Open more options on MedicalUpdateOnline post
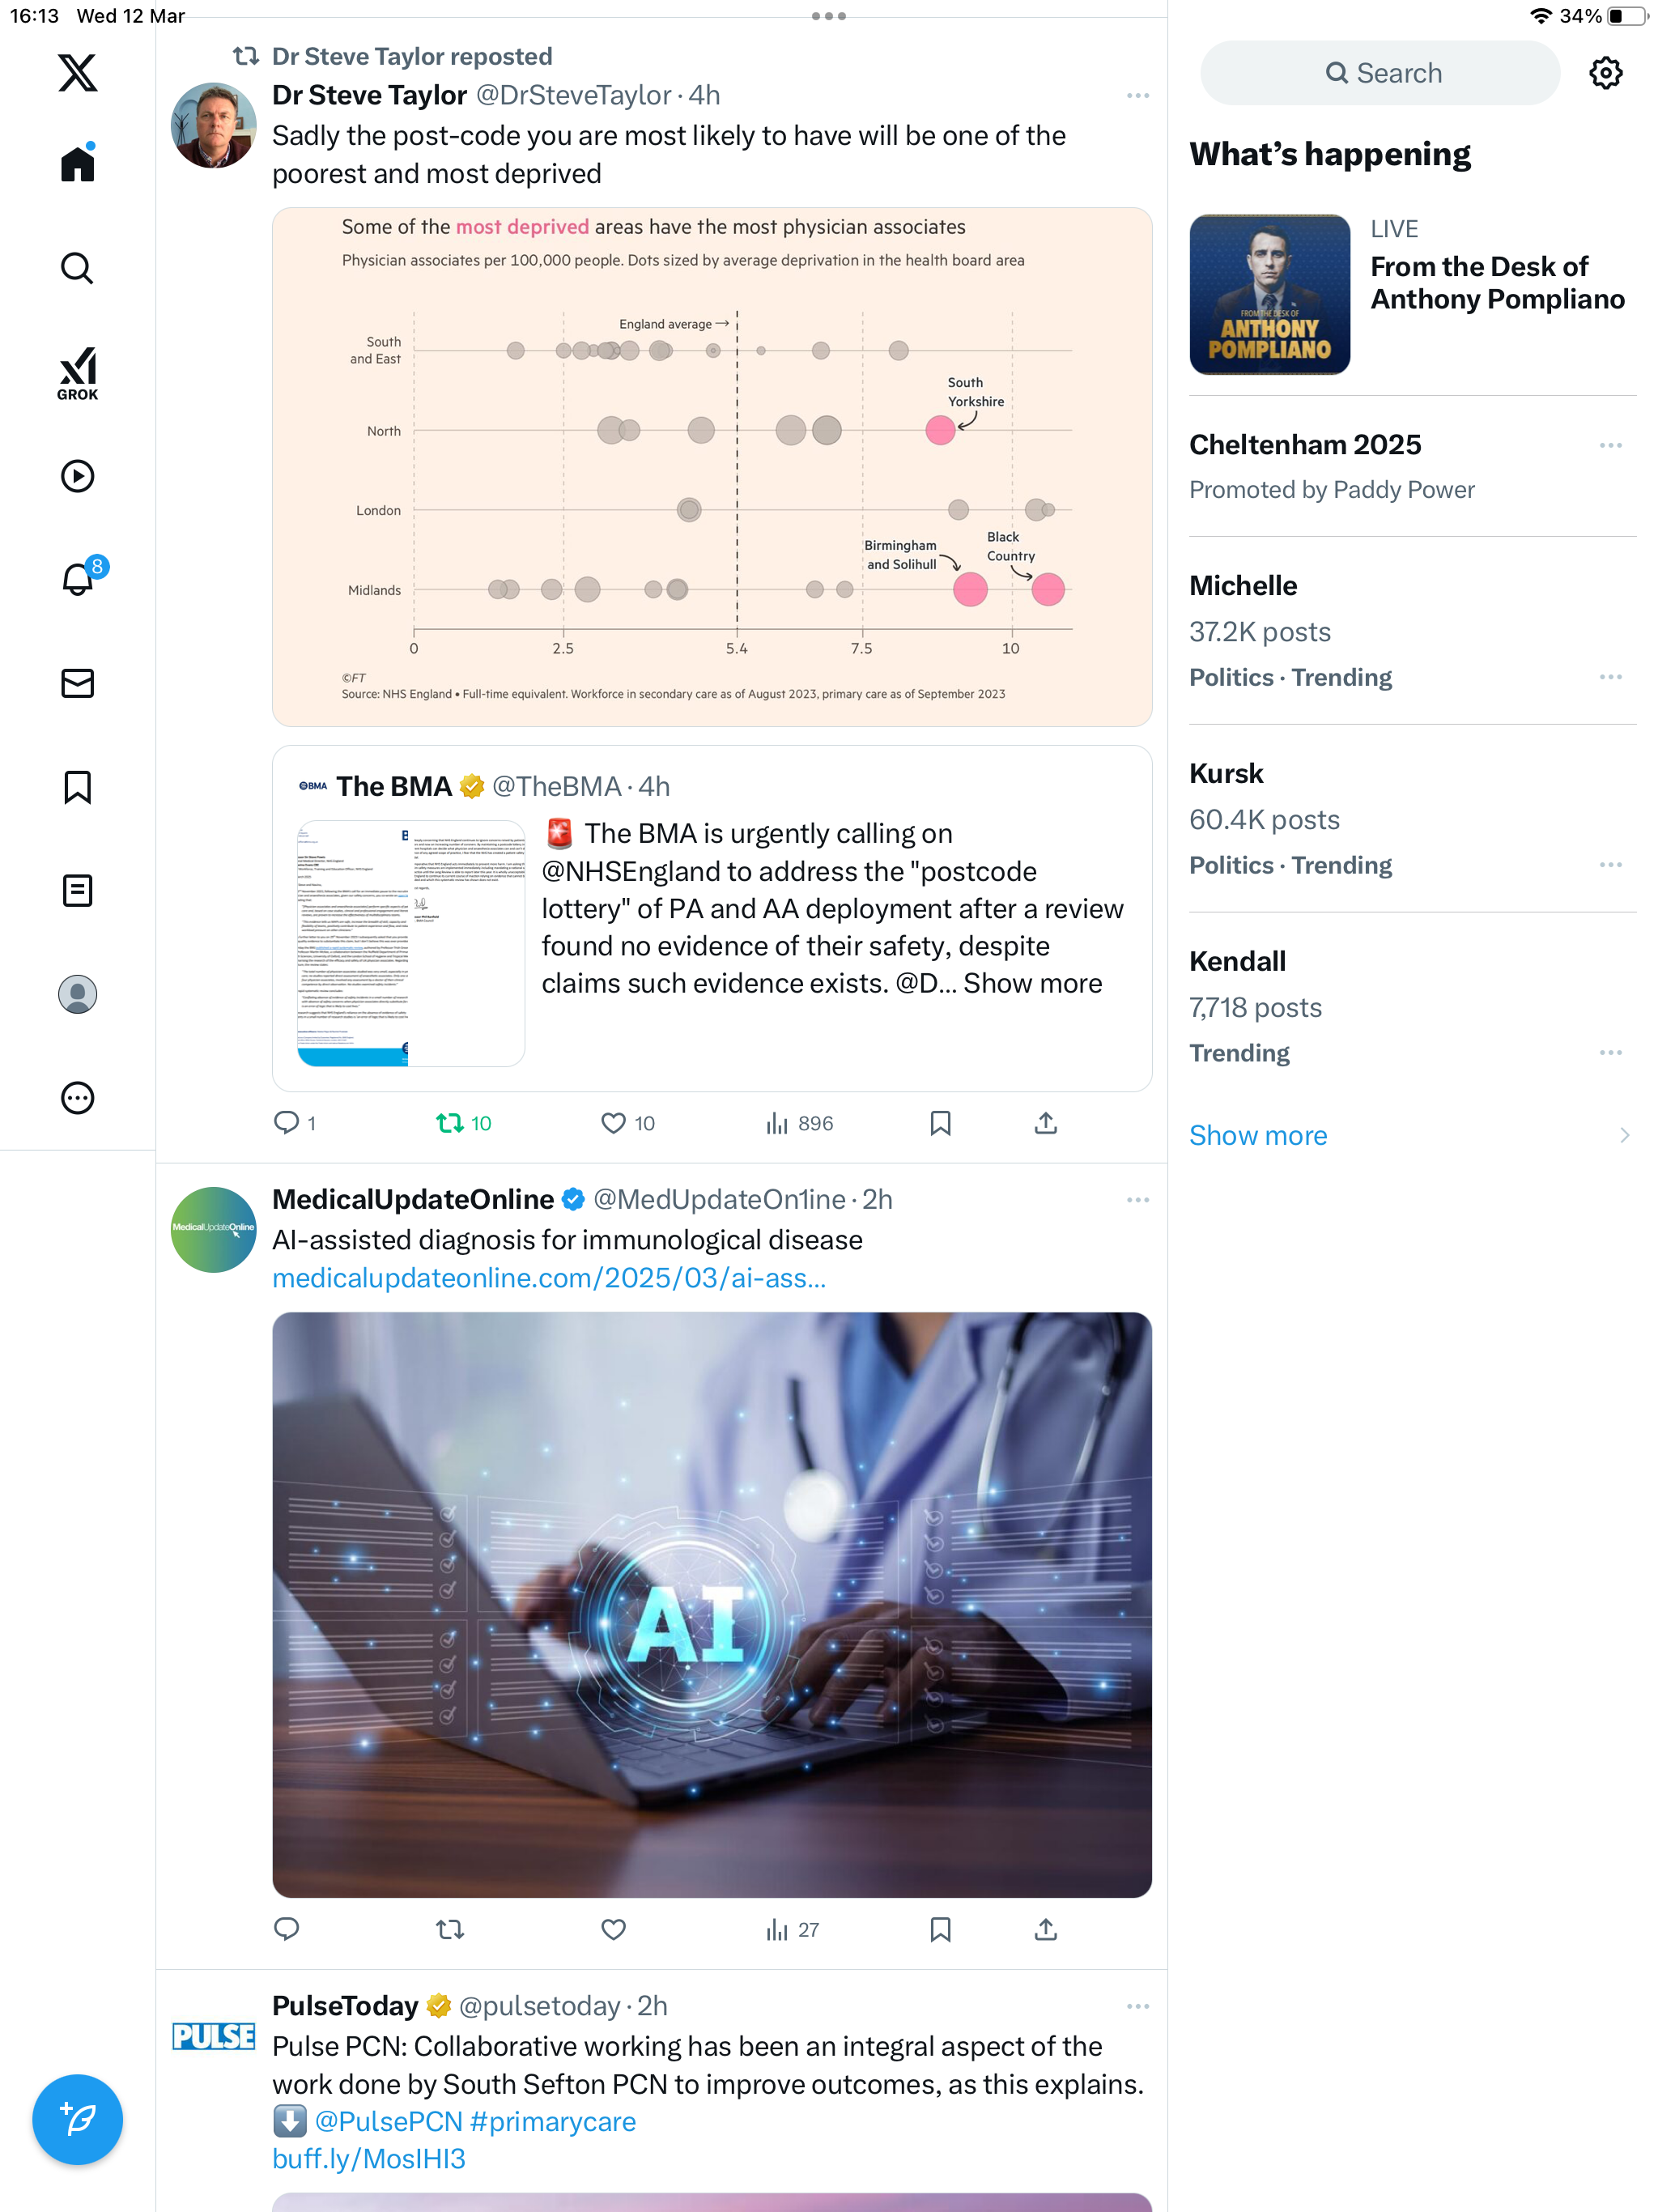Image resolution: width=1658 pixels, height=2212 pixels. pyautogui.click(x=1137, y=1199)
